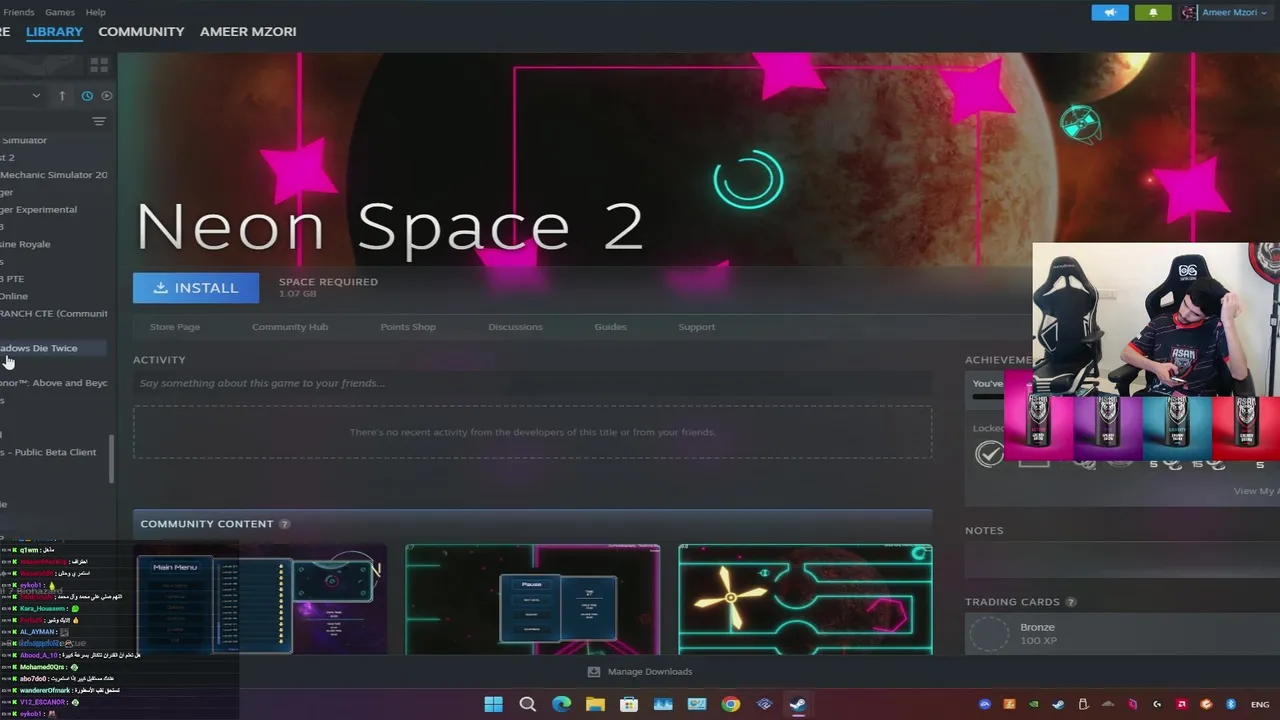Open the Points Shop link
1280x720 pixels.
click(408, 327)
